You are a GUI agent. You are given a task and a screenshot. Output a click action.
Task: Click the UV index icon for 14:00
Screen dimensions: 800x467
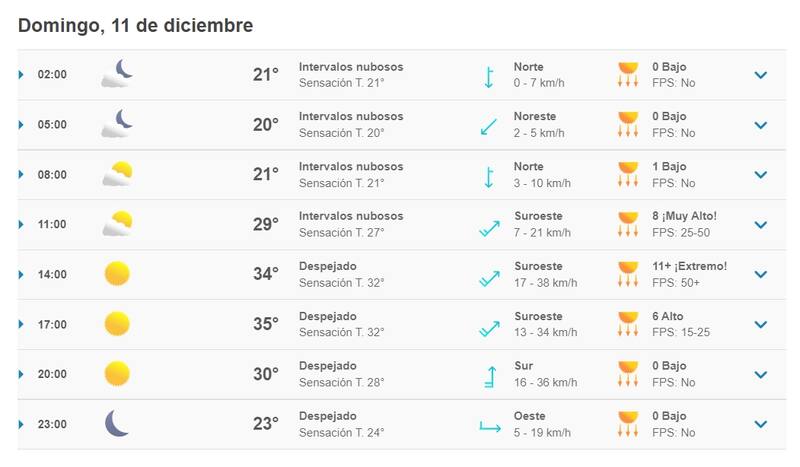tap(628, 274)
